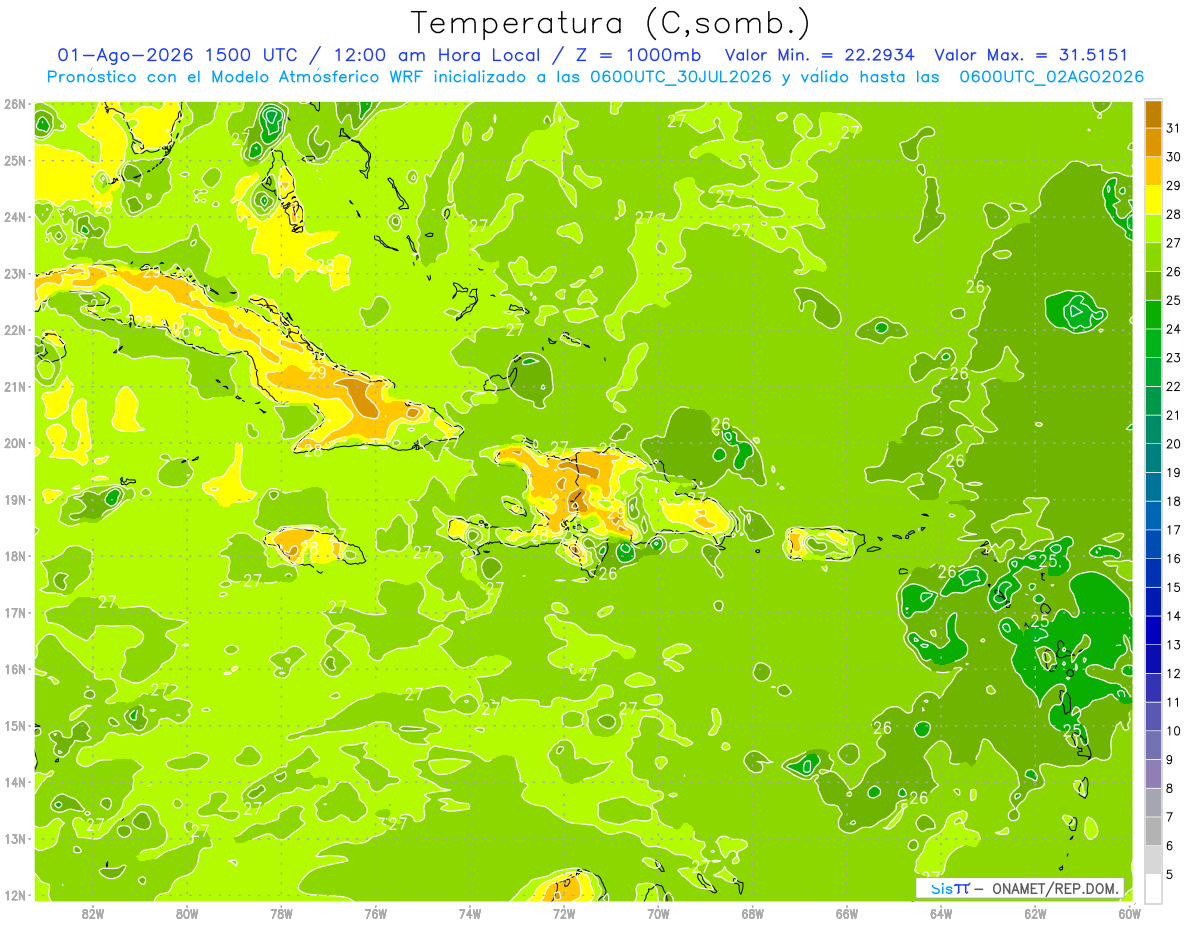Select "Valor Max. = 31.5151" in header
The height and width of the screenshot is (927, 1200).
[1031, 55]
